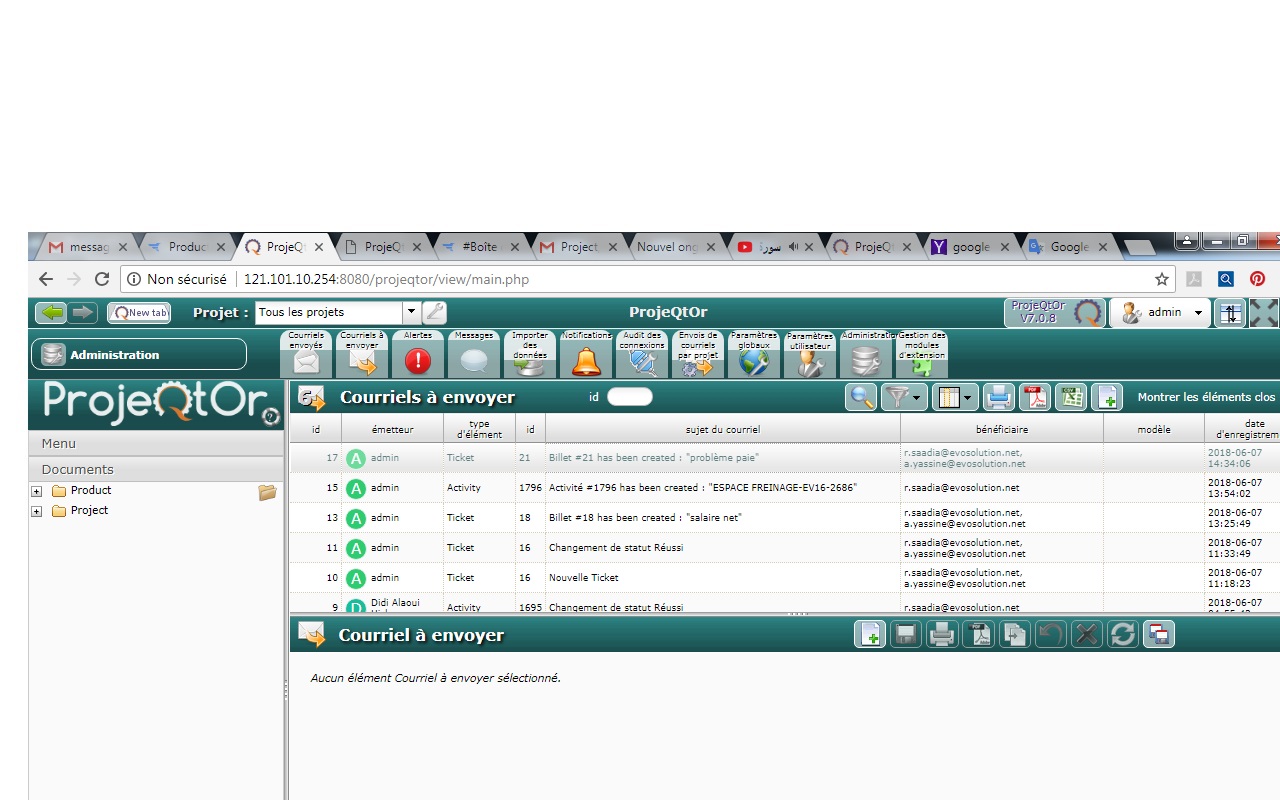This screenshot has height=800, width=1280.
Task: Click refresh icon in detail toolbar
Action: [1122, 635]
